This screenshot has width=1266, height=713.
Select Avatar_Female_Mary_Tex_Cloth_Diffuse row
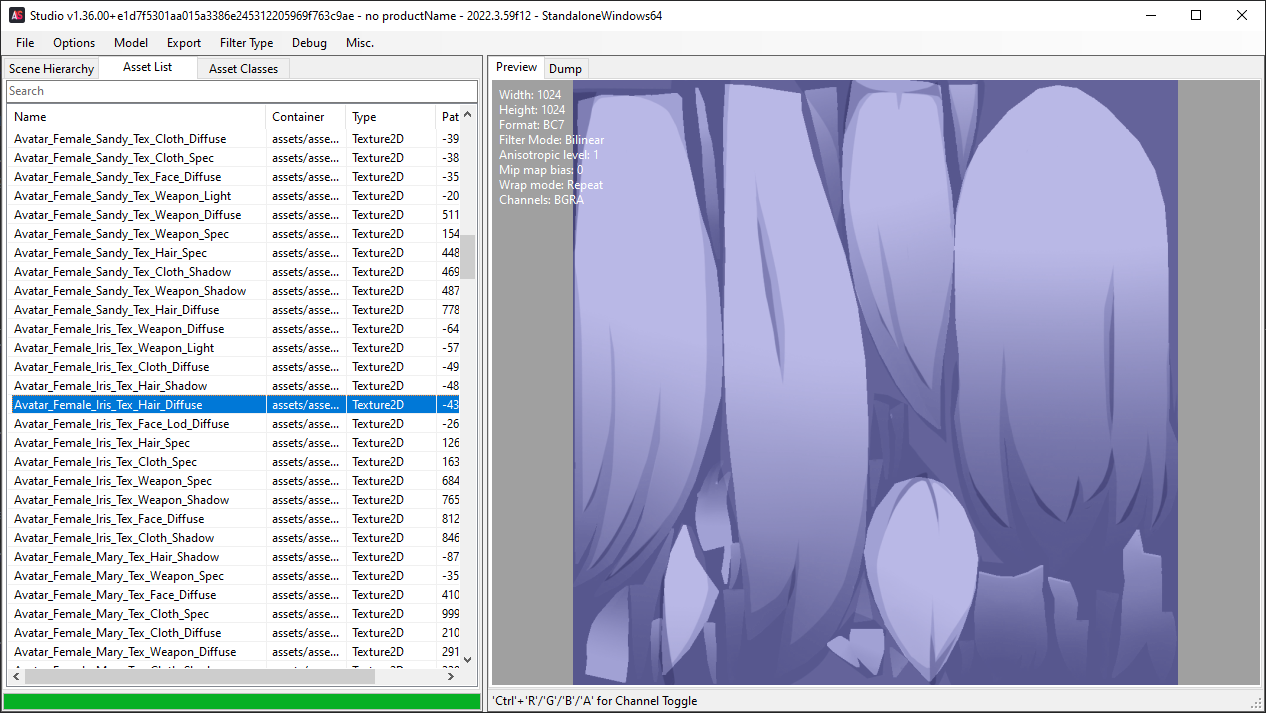[234, 633]
